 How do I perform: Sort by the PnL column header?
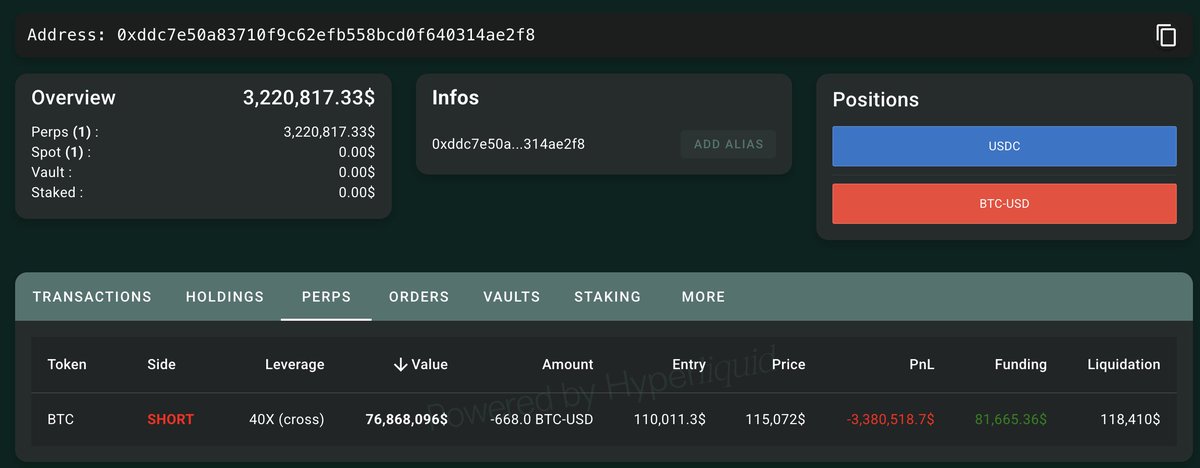922,365
